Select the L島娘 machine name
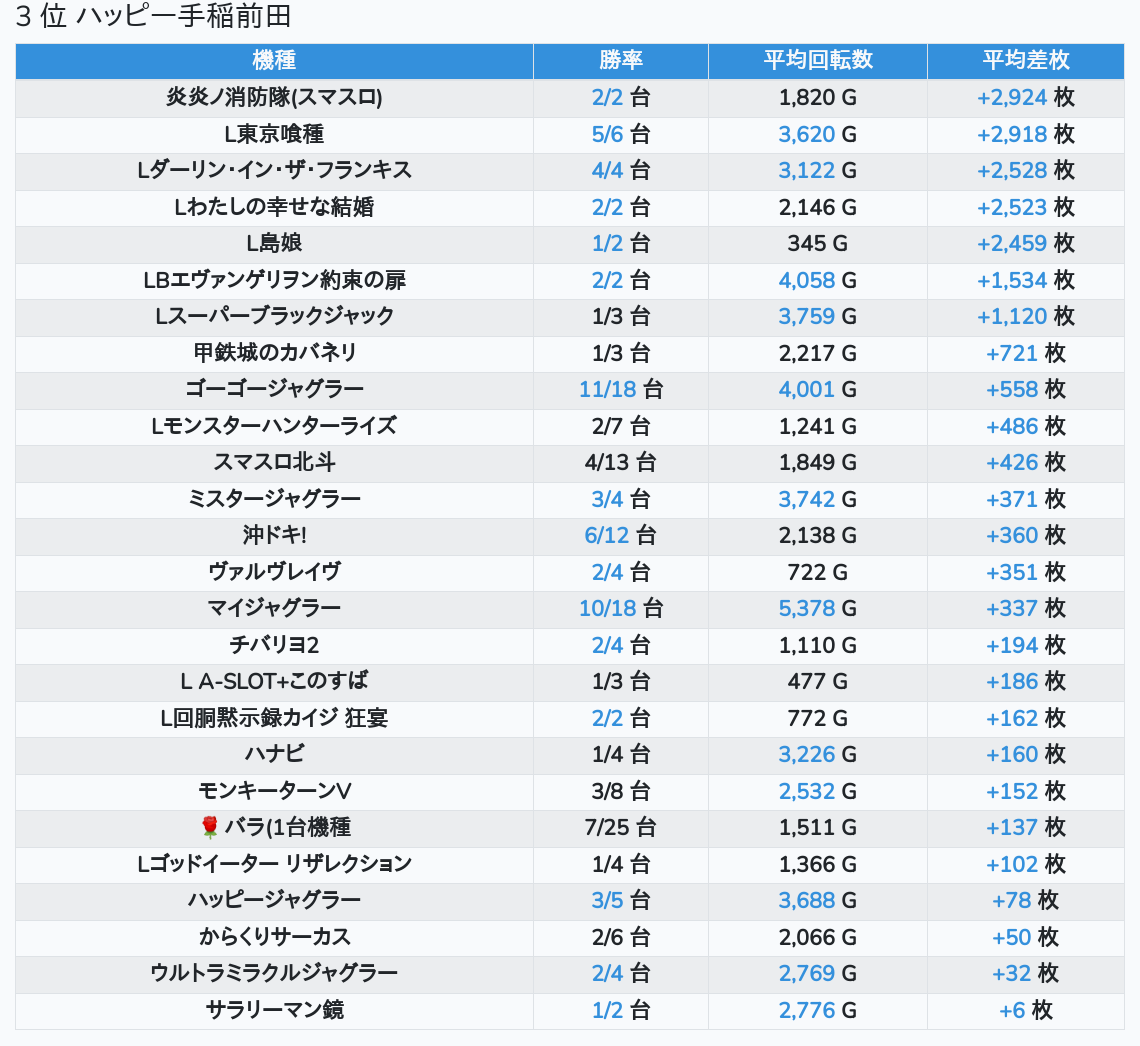Screen dimensions: 1140x1046 274,243
